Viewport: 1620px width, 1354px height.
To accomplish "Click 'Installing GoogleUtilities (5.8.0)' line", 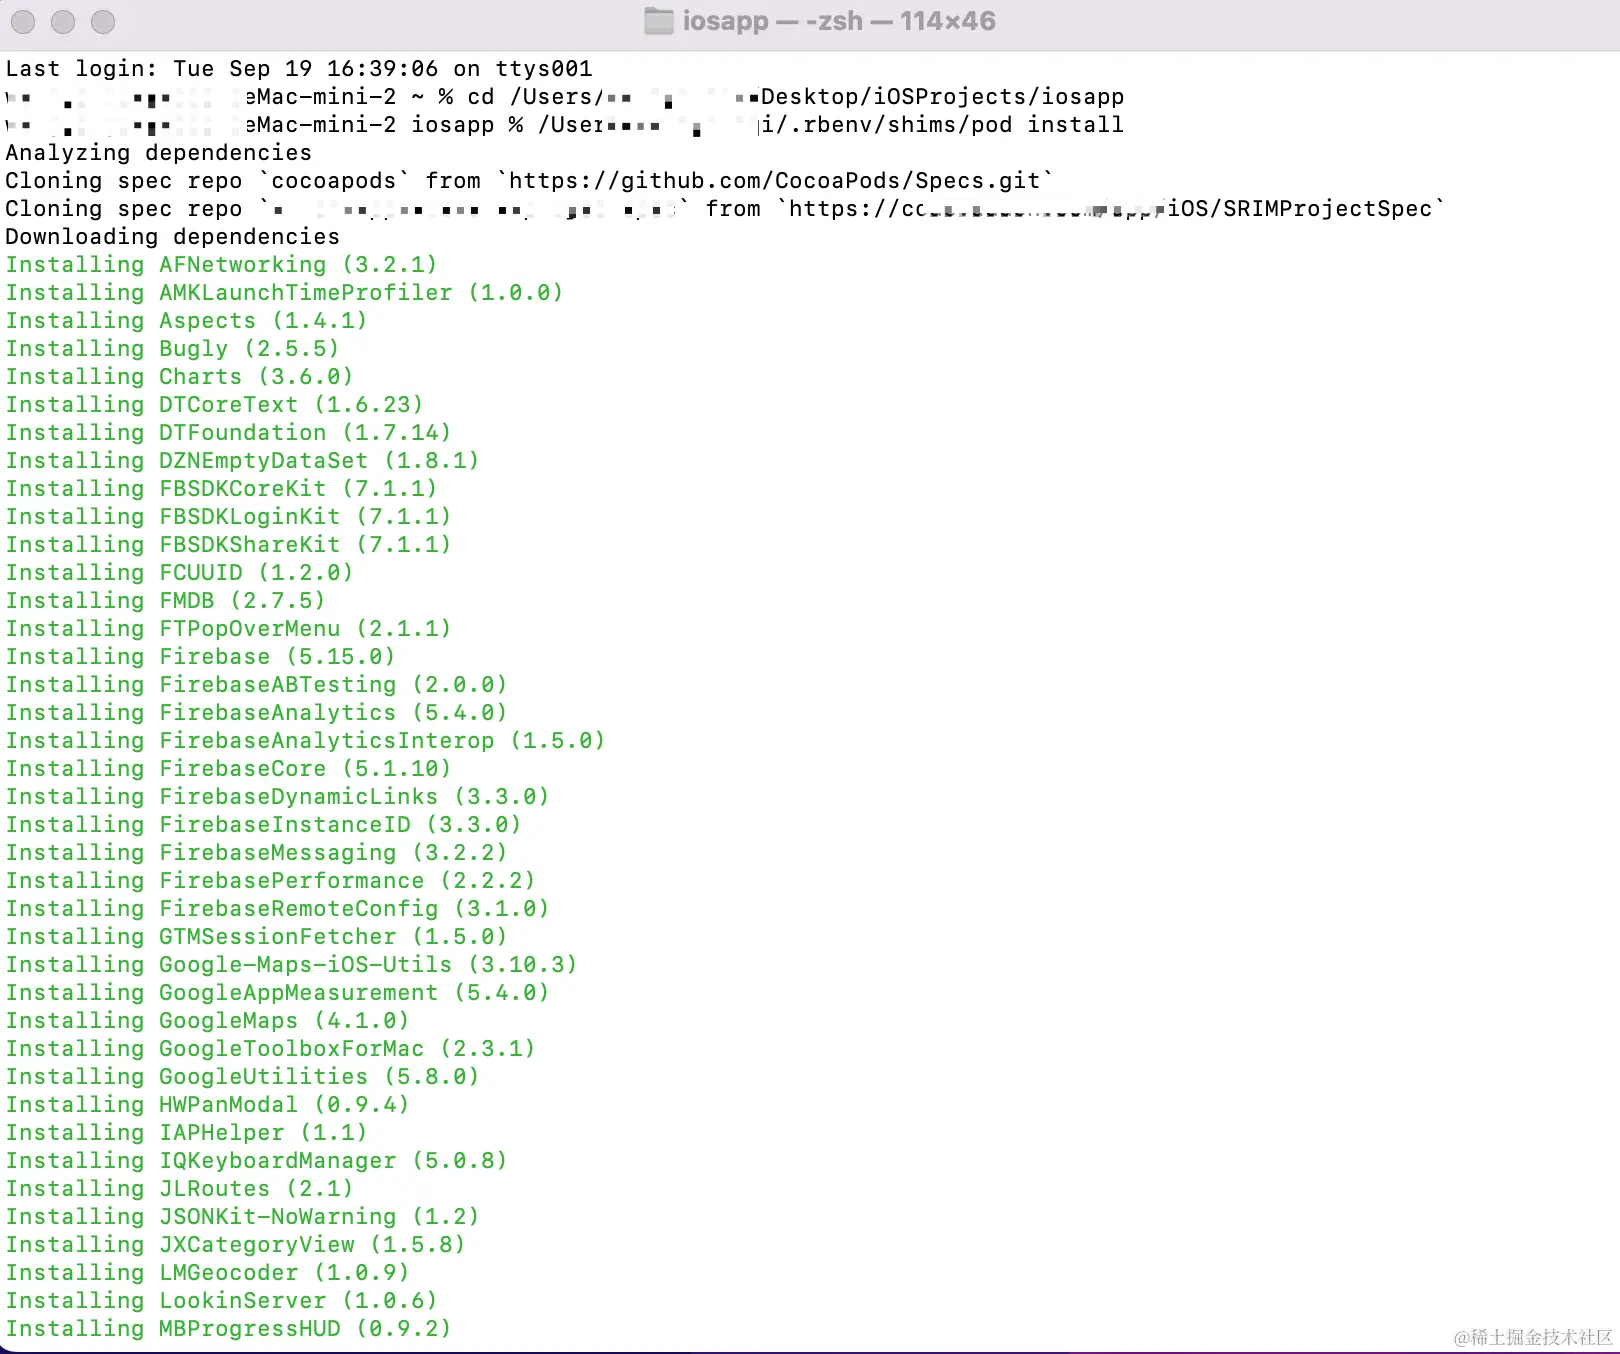I will pyautogui.click(x=243, y=1077).
